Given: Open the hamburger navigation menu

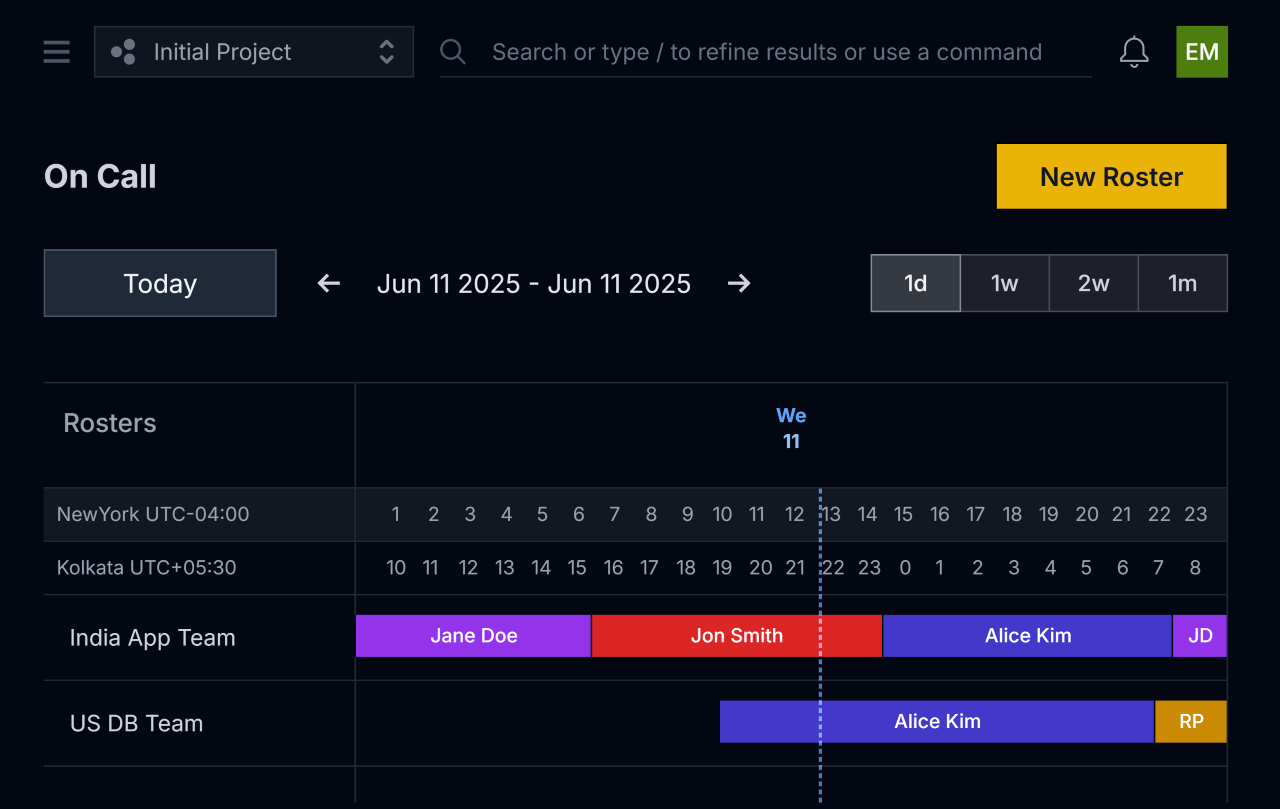Looking at the screenshot, I should coord(57,52).
